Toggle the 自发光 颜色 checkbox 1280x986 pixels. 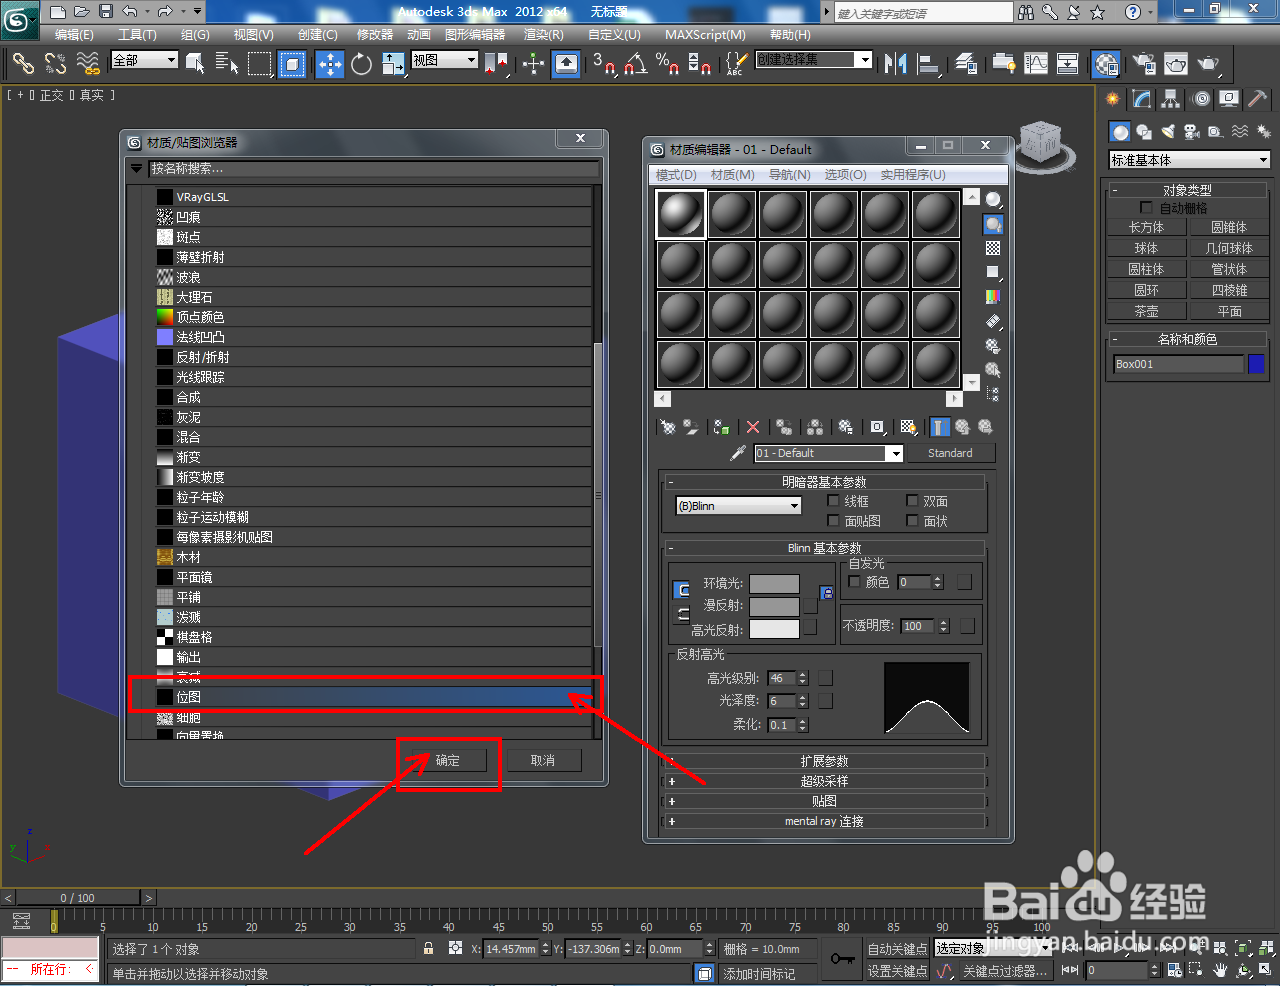point(854,581)
